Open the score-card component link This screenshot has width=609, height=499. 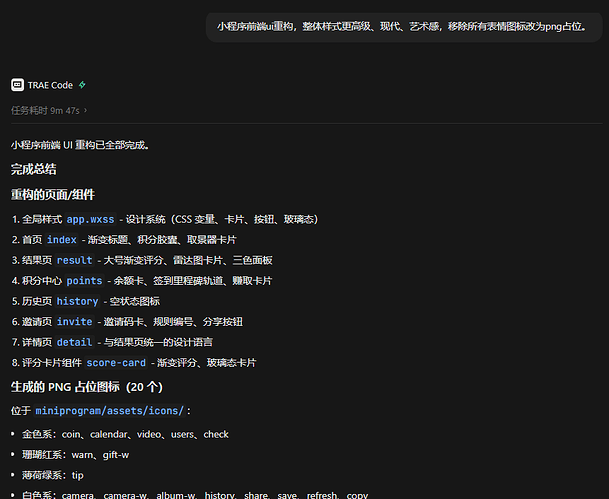pos(116,363)
